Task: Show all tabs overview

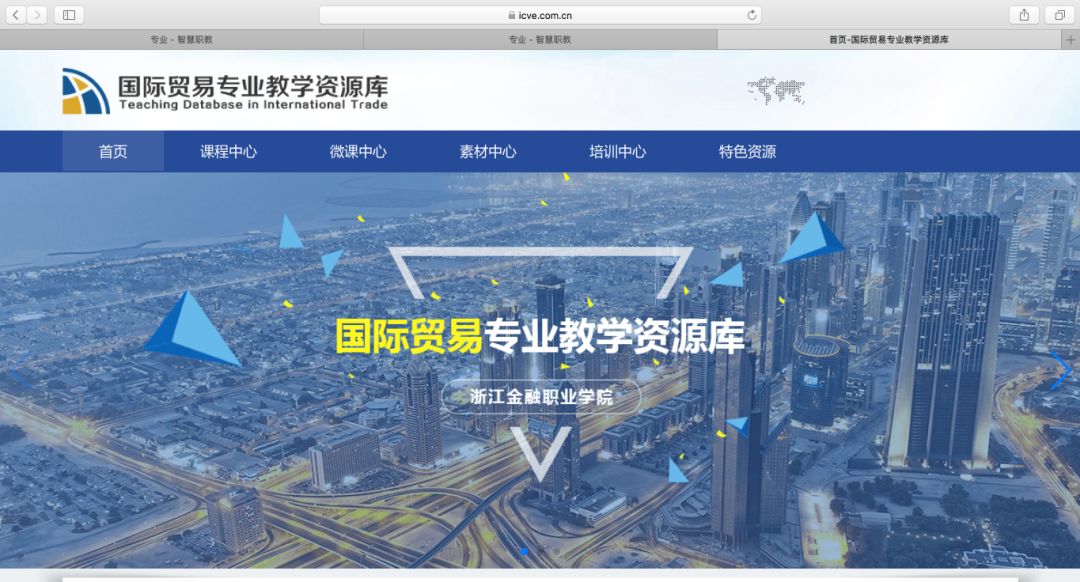Action: click(1059, 15)
